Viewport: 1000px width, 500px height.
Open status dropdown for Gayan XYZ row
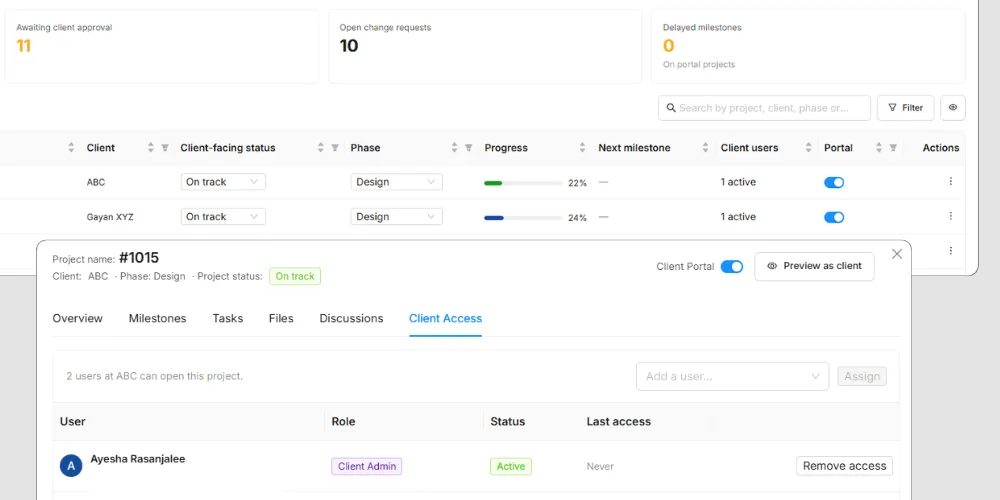(x=223, y=217)
